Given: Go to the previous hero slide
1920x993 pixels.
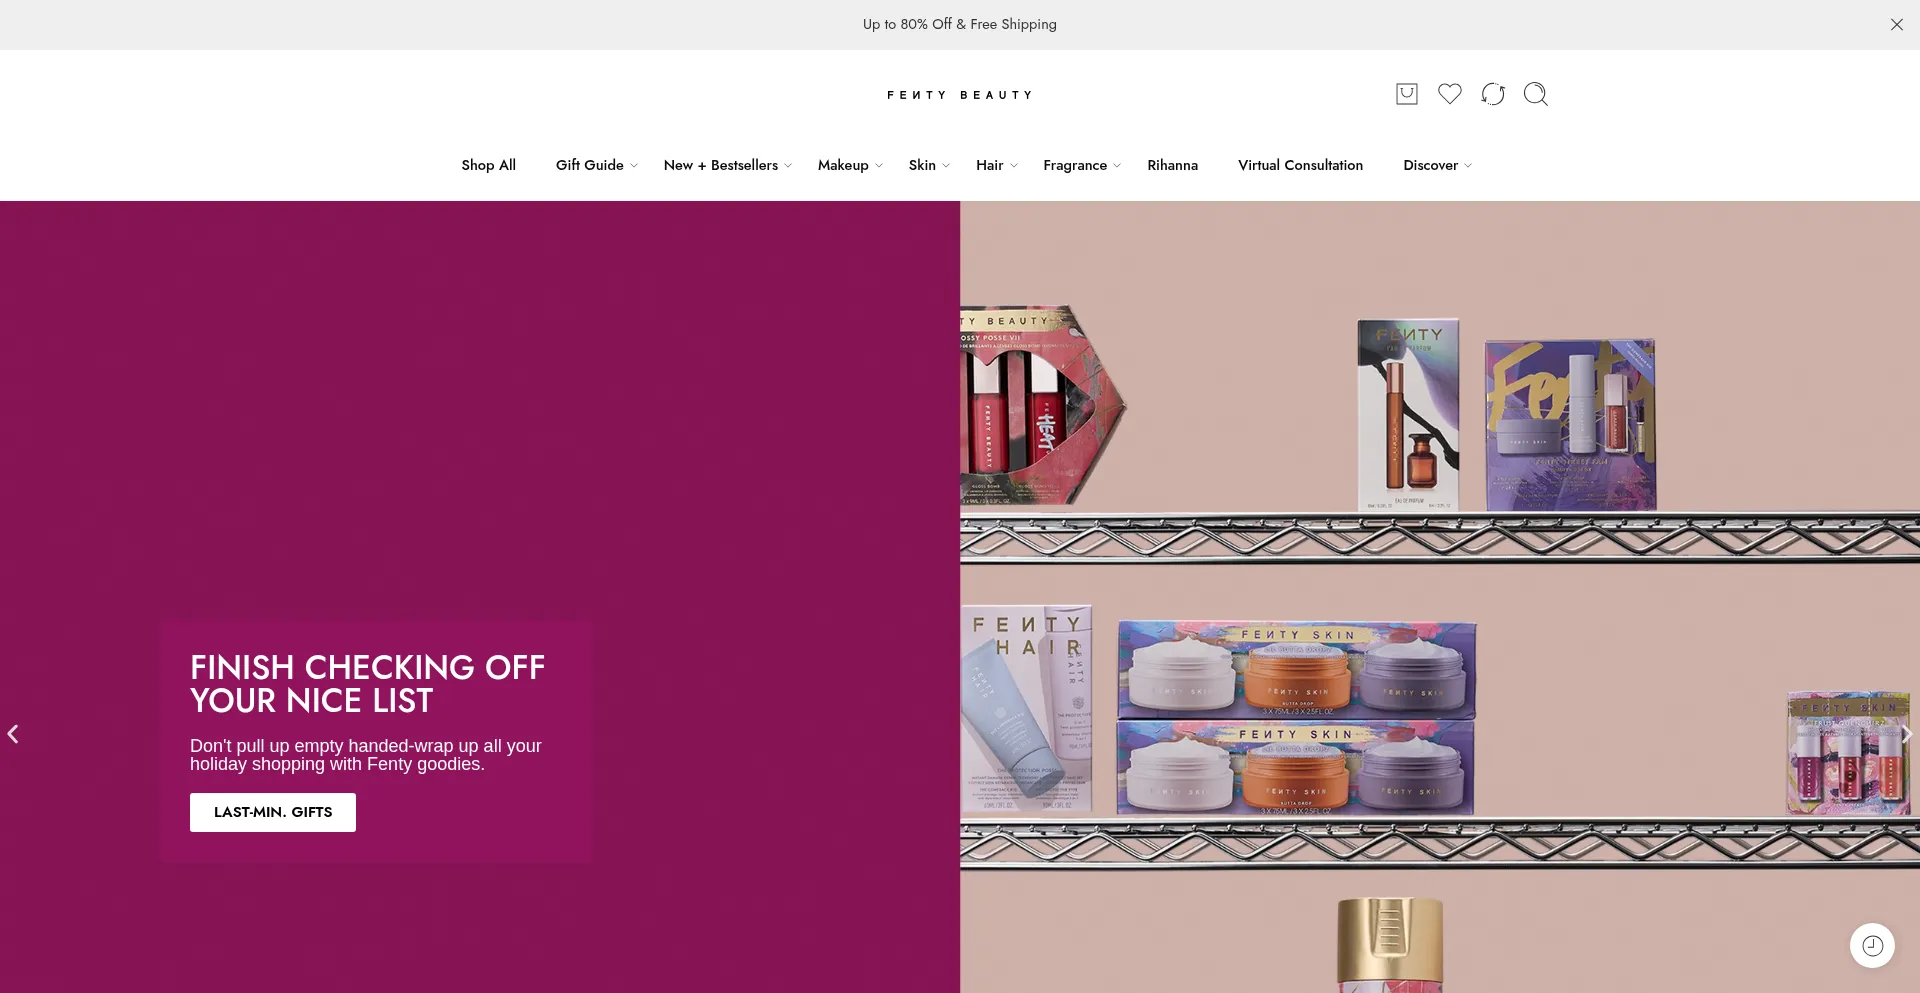Looking at the screenshot, I should point(13,734).
